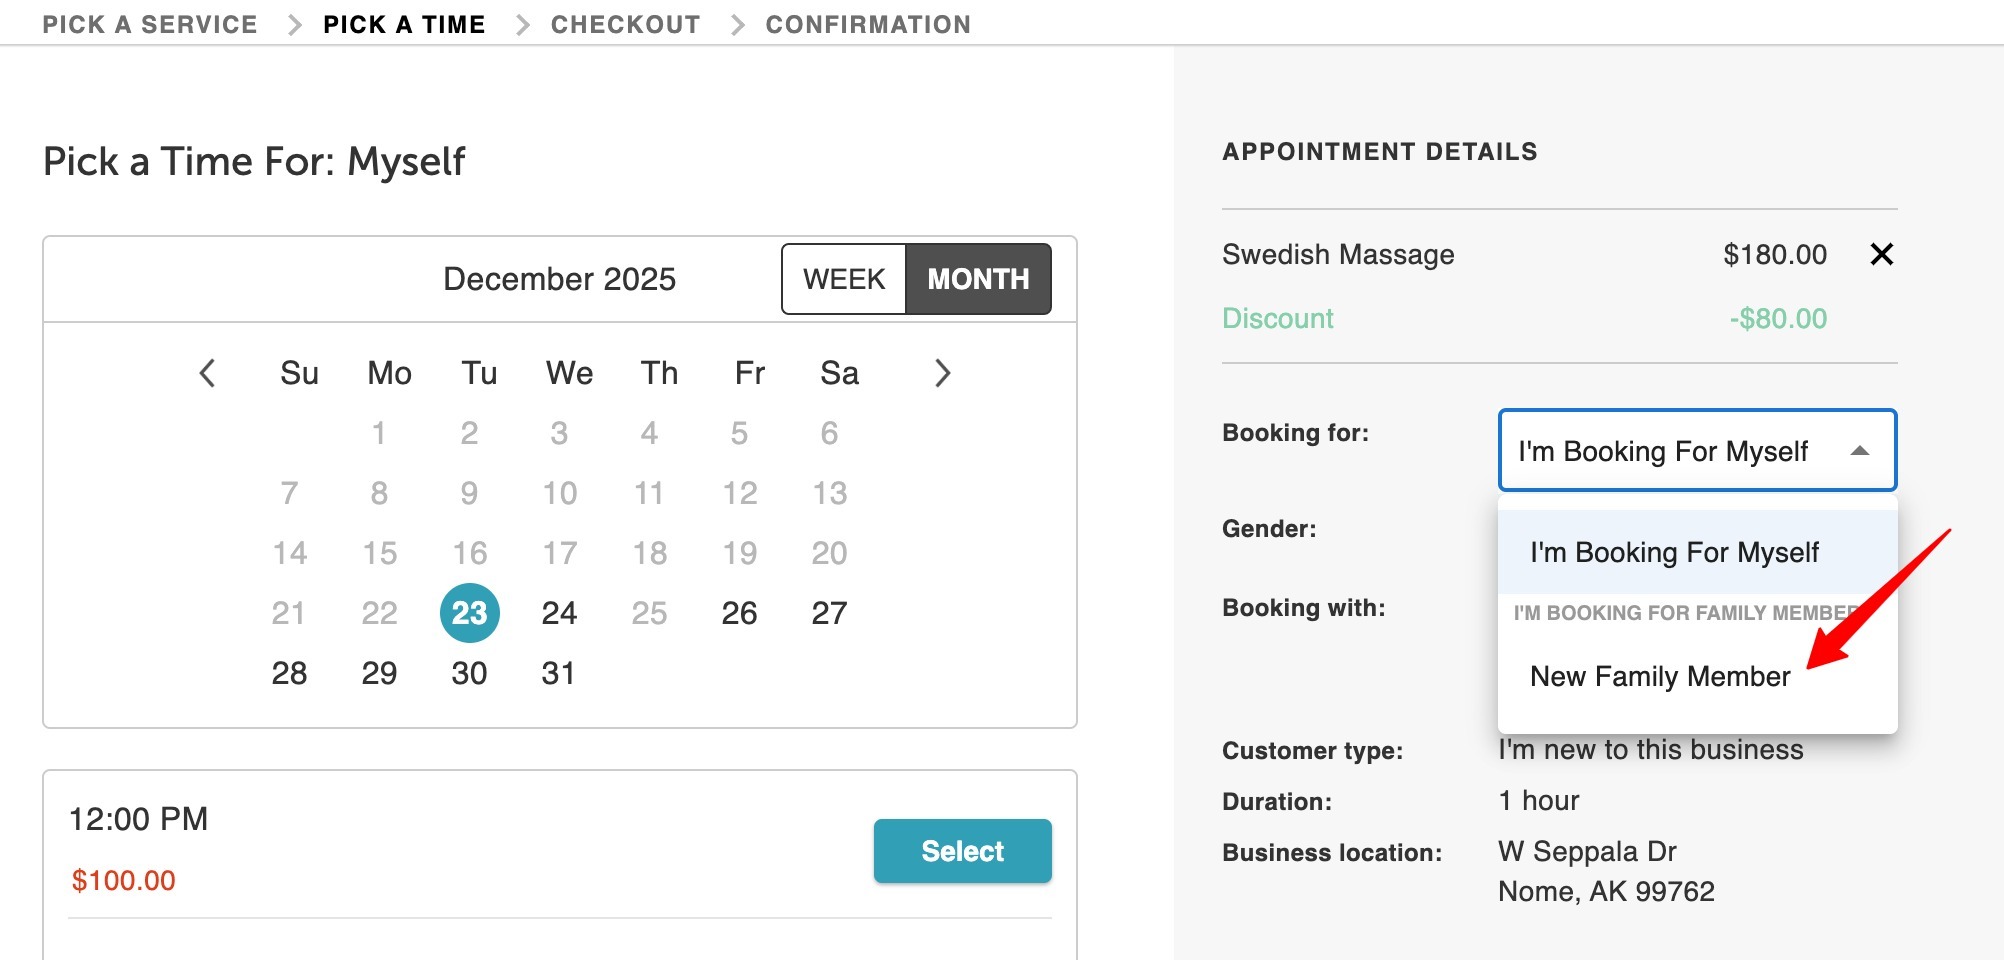The width and height of the screenshot is (2004, 960).
Task: Choose I'm Booking For Myself option
Action: click(1674, 553)
